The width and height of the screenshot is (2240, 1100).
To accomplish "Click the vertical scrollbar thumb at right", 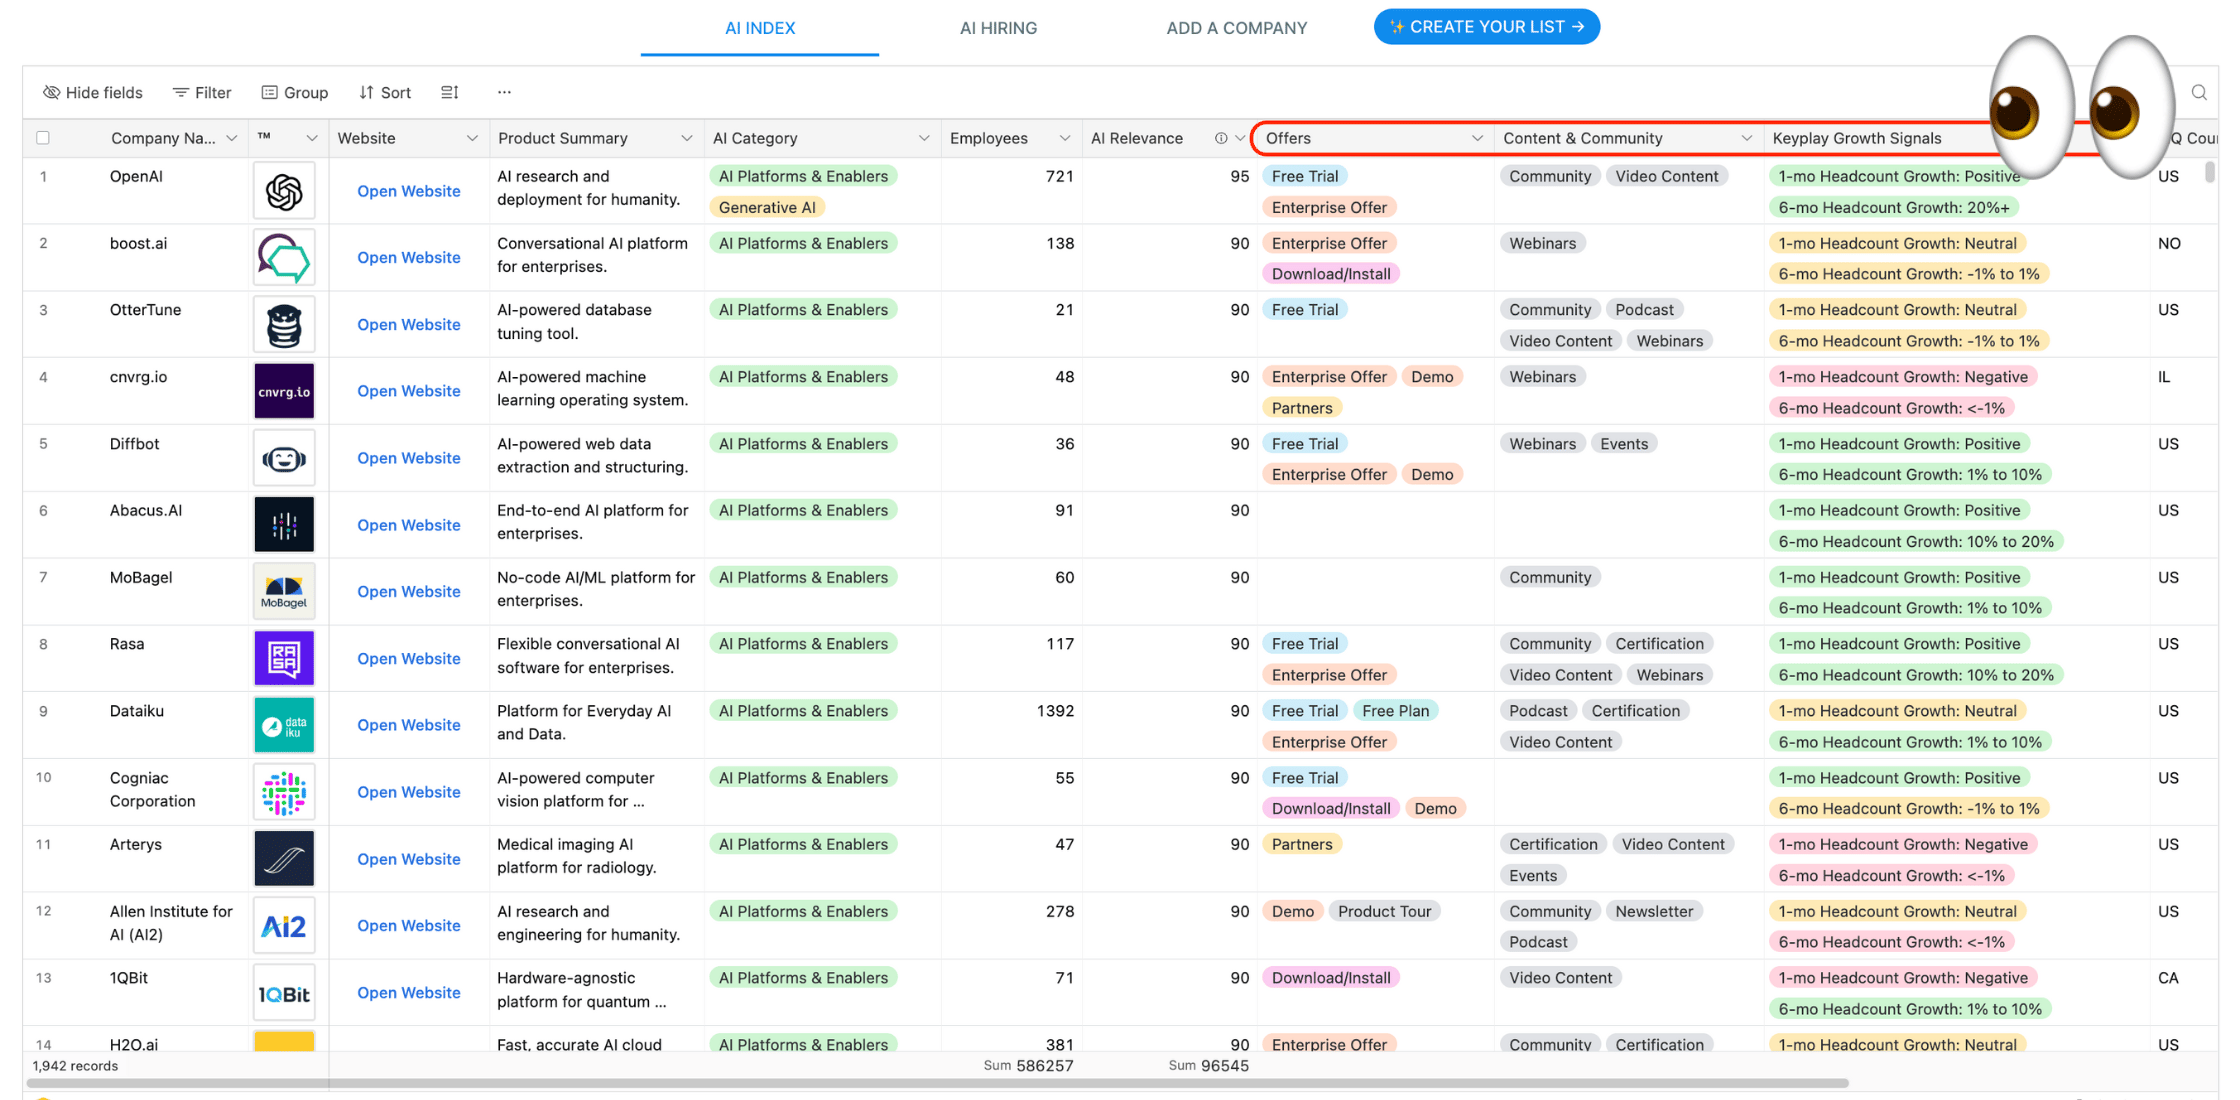I will point(2209,172).
